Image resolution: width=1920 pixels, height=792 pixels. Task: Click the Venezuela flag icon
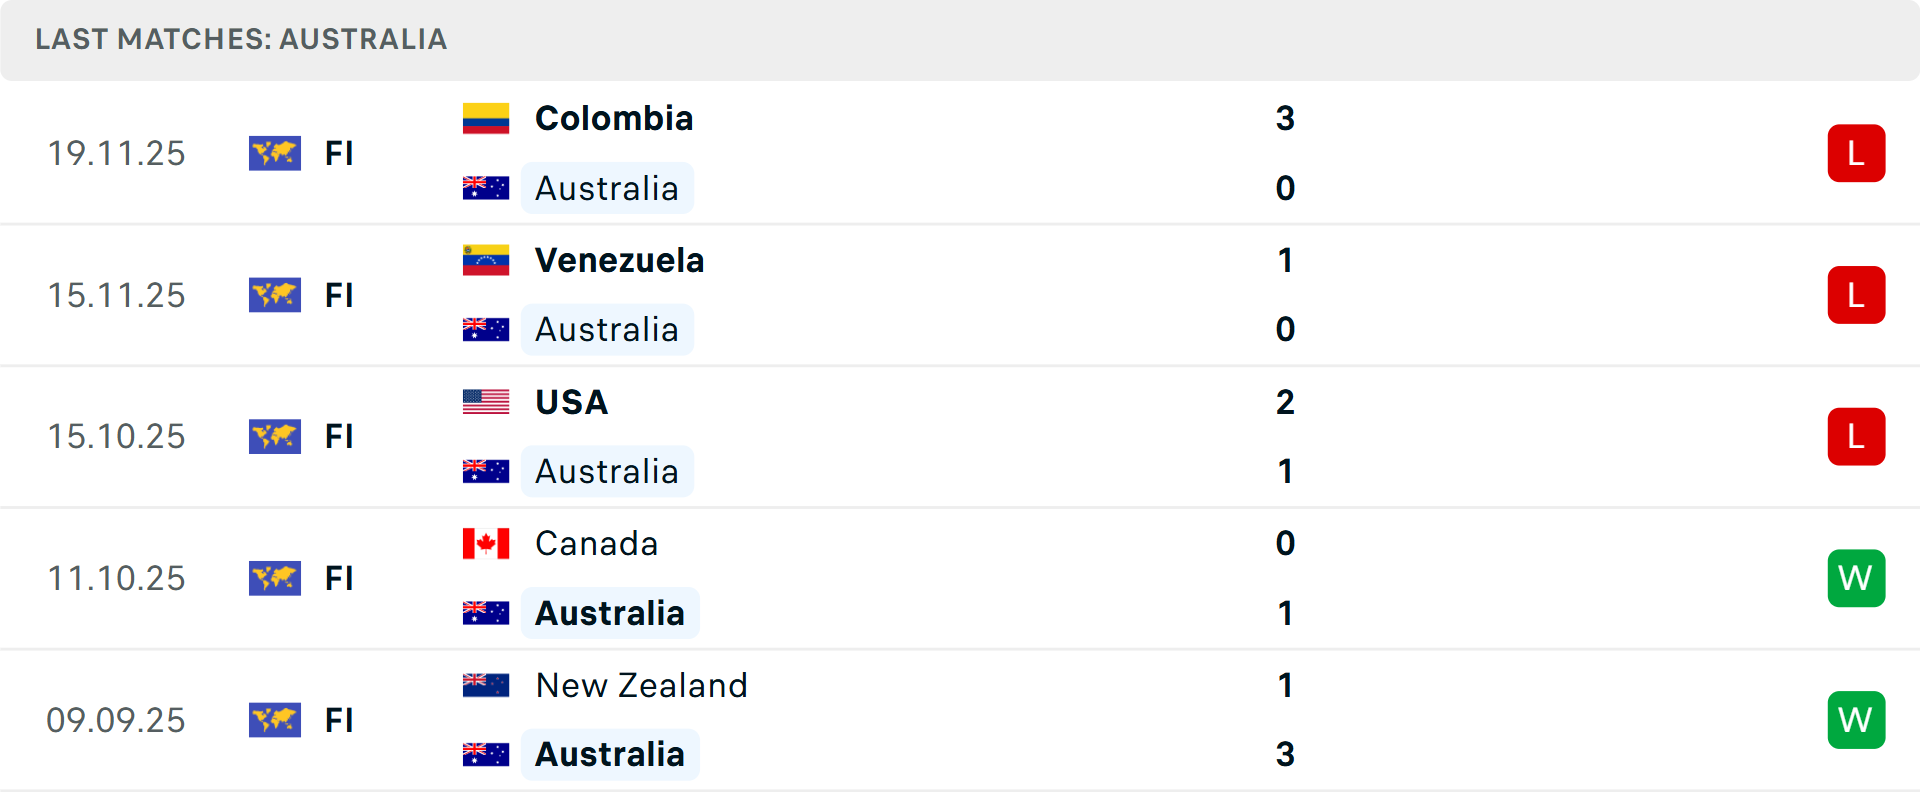pyautogui.click(x=486, y=260)
